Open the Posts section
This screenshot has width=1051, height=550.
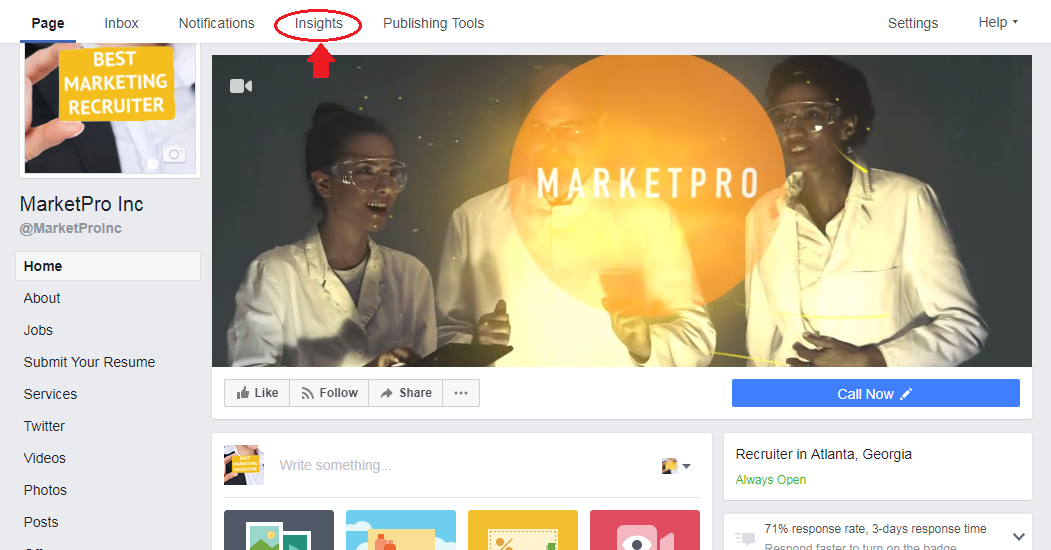[x=41, y=523]
